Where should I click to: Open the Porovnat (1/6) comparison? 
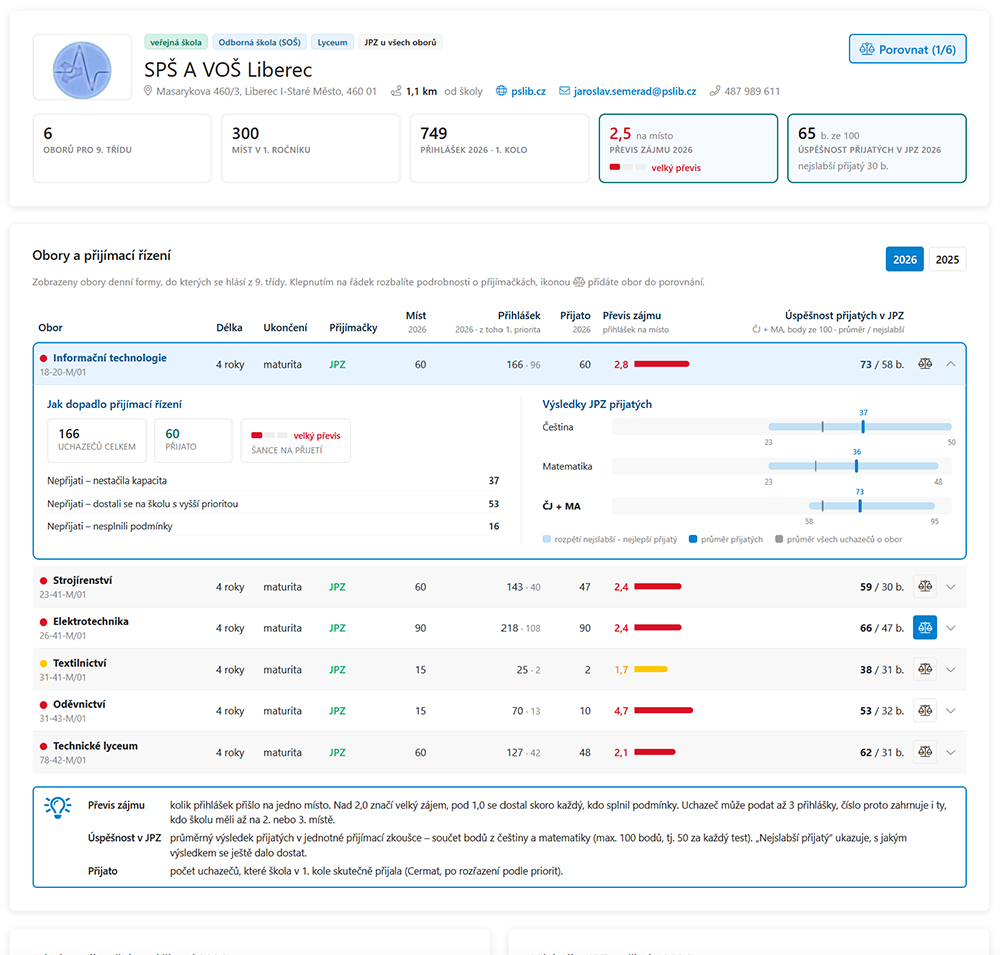(x=908, y=49)
